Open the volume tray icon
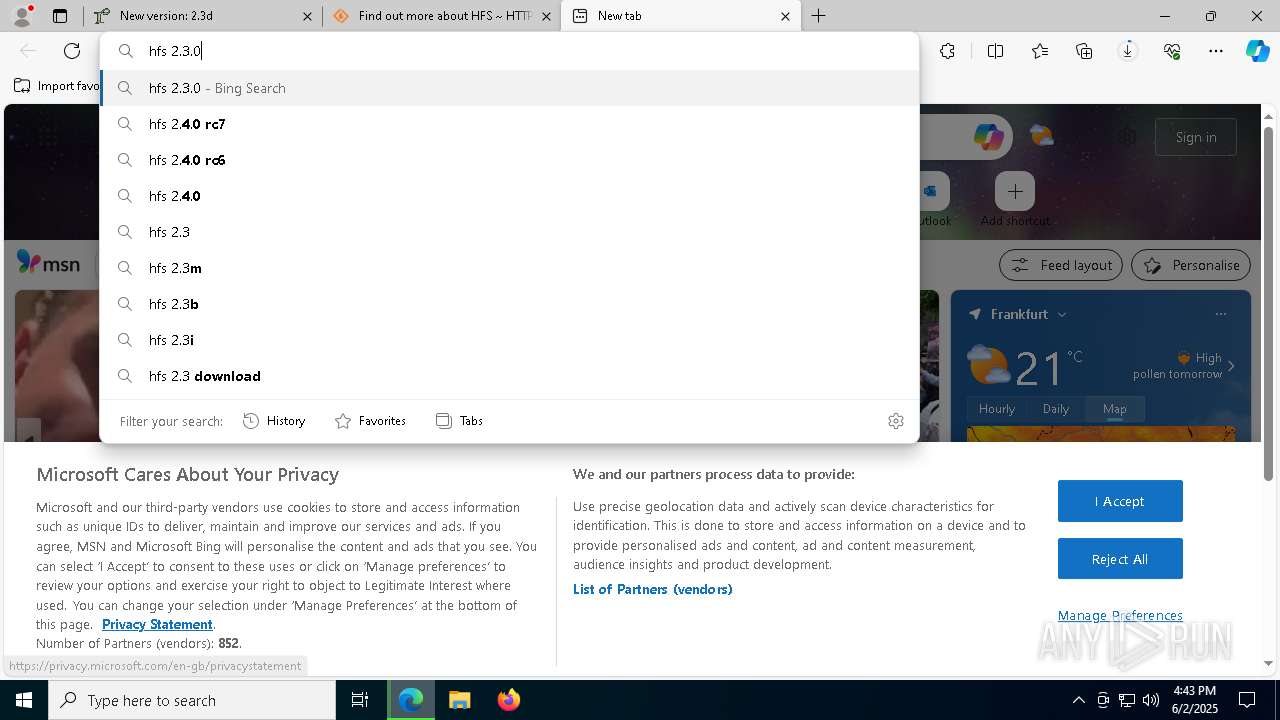Image resolution: width=1280 pixels, height=720 pixels. [1151, 700]
